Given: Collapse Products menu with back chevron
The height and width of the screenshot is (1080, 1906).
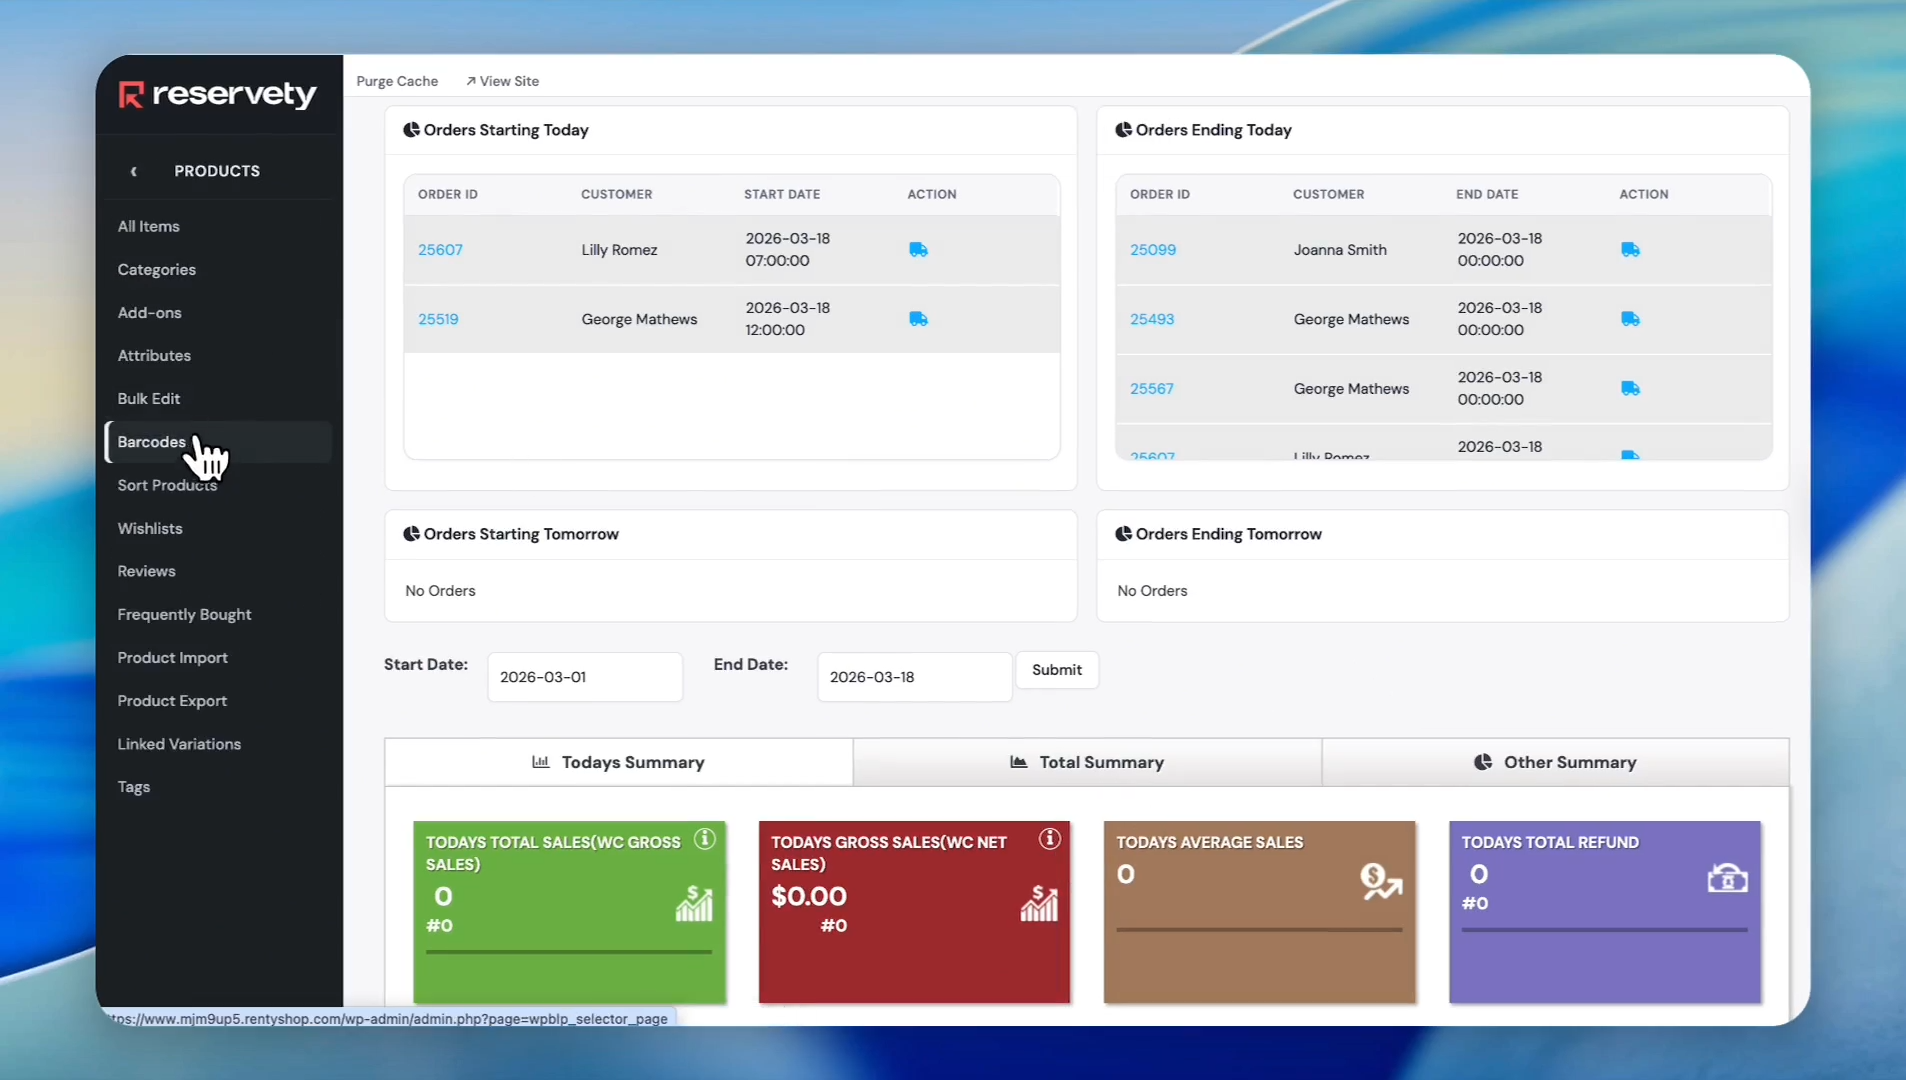Looking at the screenshot, I should pos(134,171).
